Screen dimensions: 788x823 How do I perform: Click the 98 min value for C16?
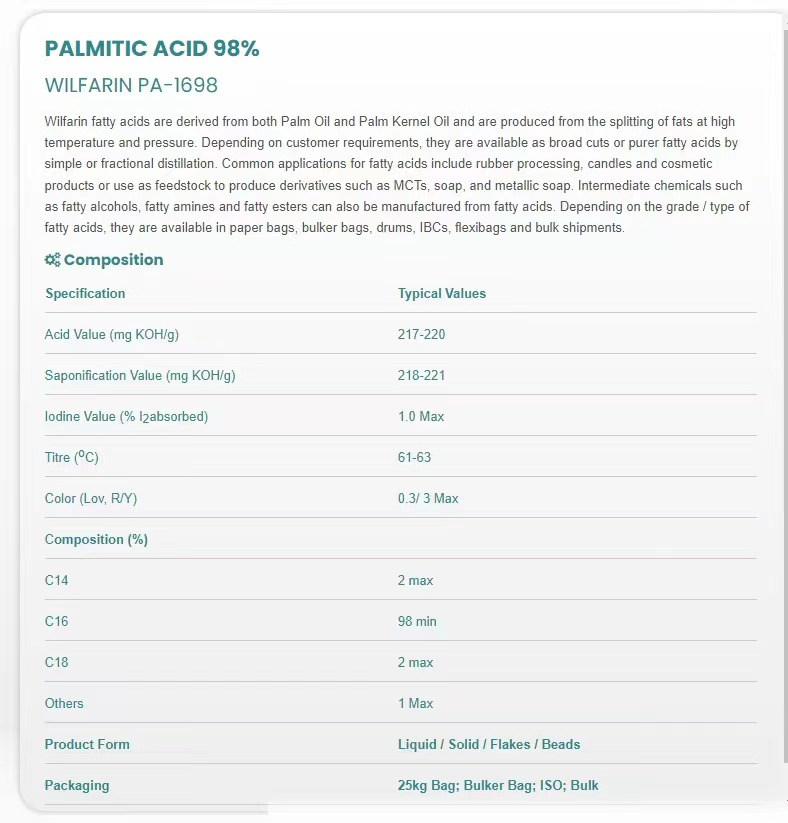(x=417, y=621)
